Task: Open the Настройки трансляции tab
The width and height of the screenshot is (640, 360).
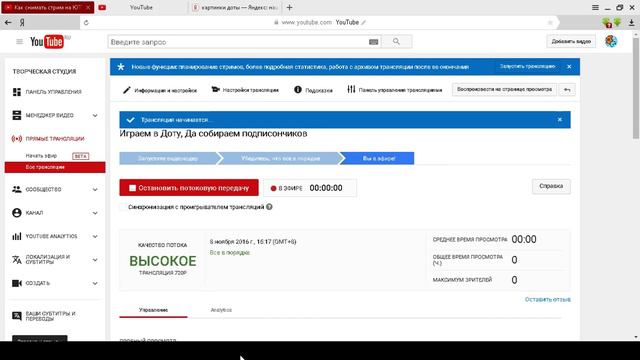Action: click(x=245, y=90)
